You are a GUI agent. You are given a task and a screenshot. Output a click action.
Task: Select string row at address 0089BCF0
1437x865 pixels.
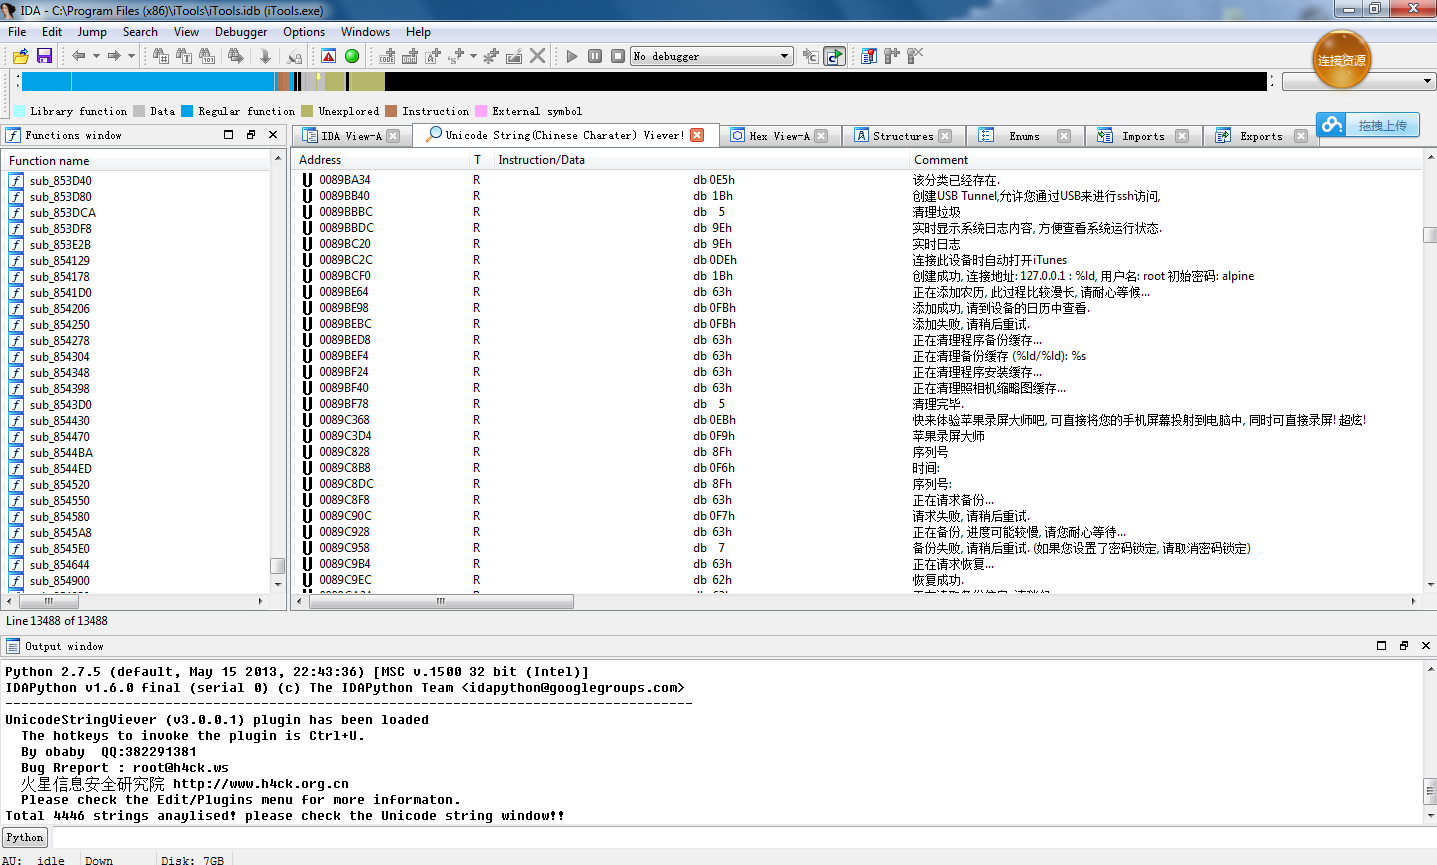point(857,276)
